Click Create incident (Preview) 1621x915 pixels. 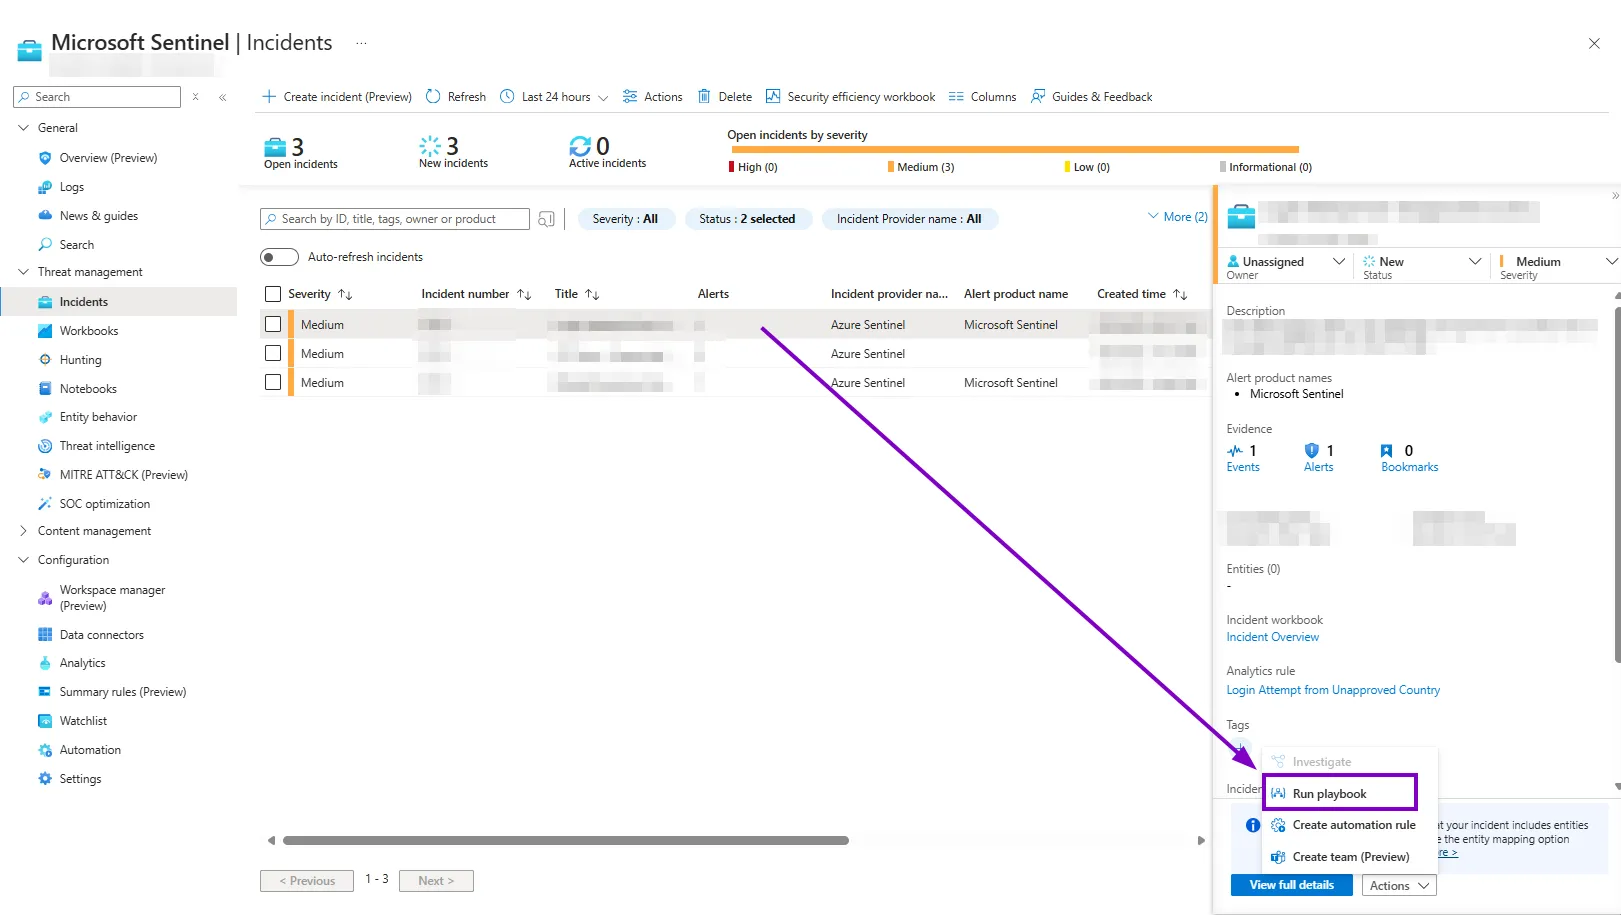[337, 97]
